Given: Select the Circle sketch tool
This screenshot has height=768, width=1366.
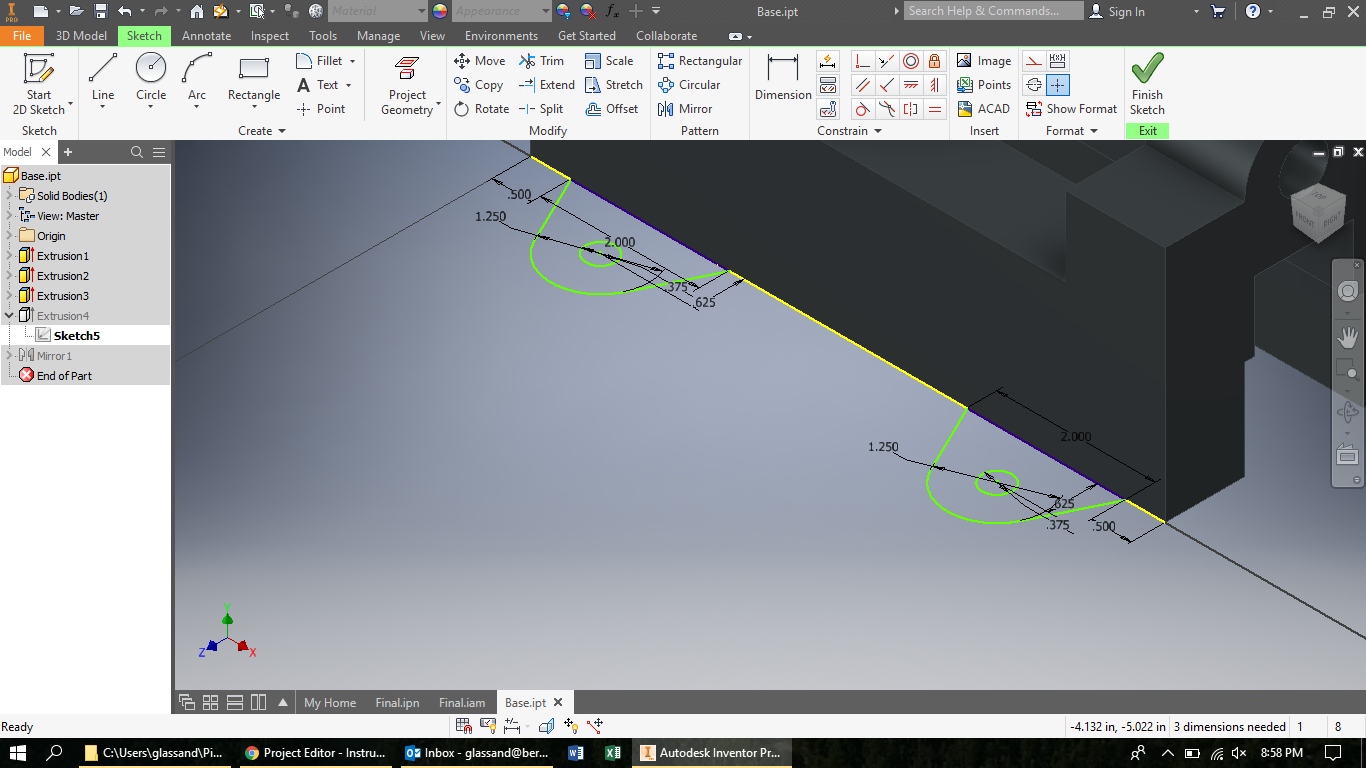Looking at the screenshot, I should pyautogui.click(x=151, y=78).
